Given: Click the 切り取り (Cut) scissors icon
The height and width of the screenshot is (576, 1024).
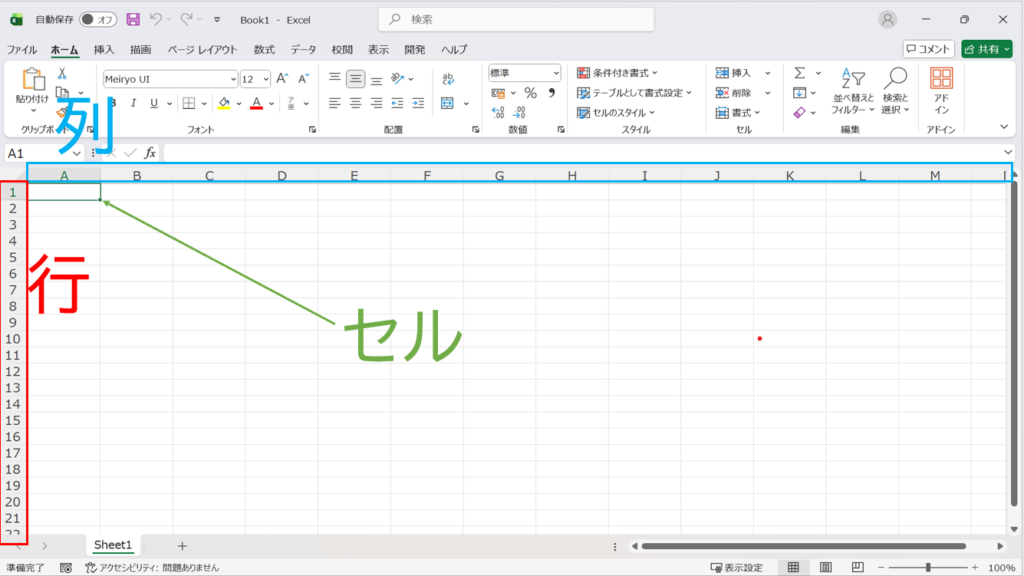Looking at the screenshot, I should click(61, 74).
